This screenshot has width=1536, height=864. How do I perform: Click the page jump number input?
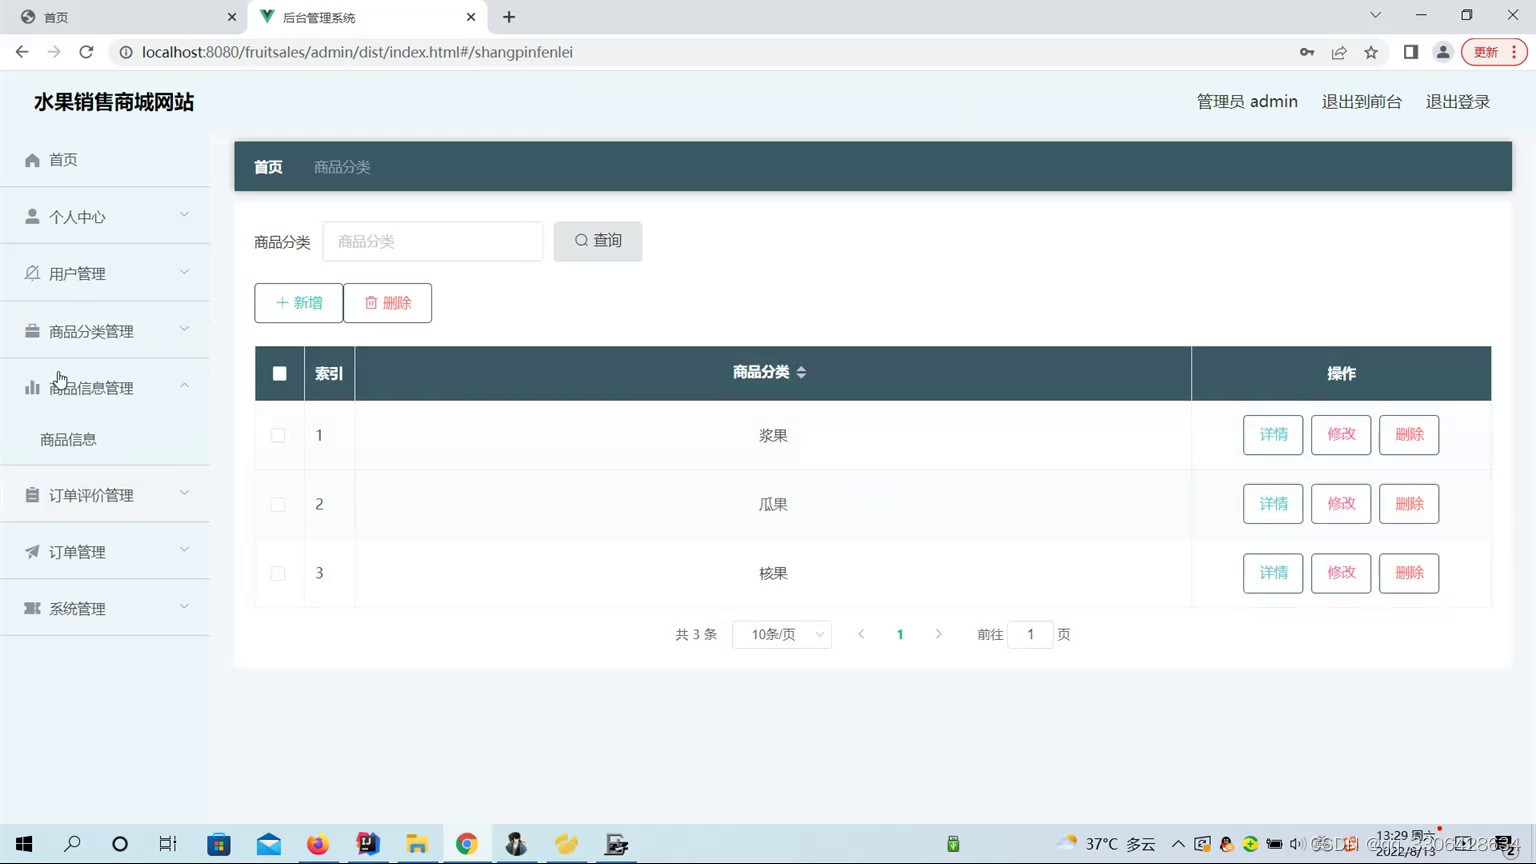[1030, 634]
